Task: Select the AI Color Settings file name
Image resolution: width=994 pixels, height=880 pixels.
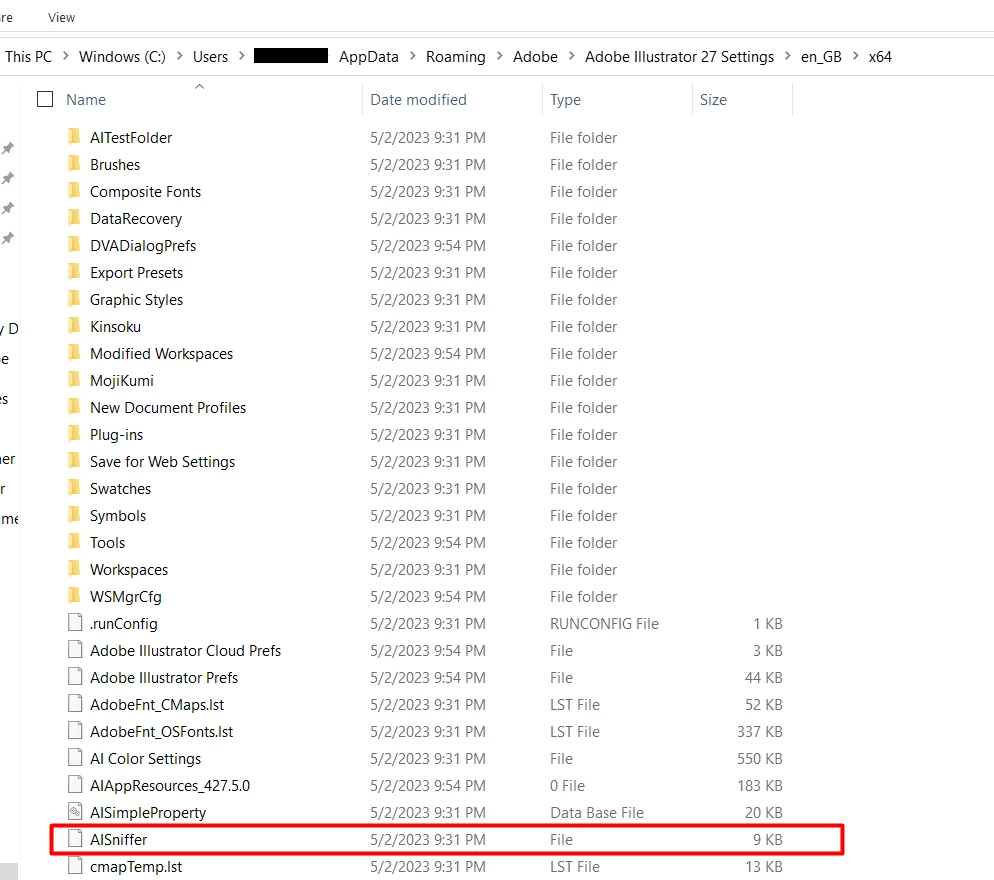Action: 146,758
